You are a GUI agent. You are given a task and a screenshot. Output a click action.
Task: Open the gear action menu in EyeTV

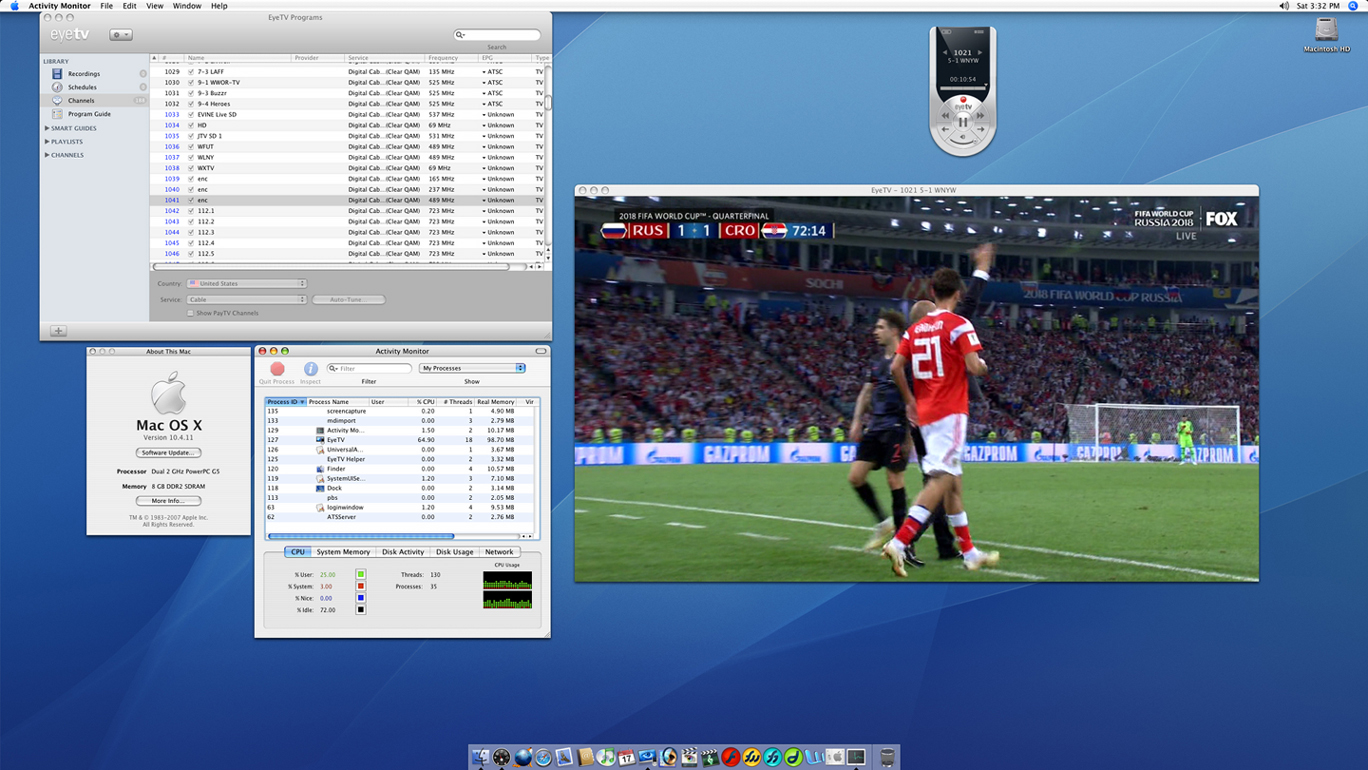(x=121, y=35)
